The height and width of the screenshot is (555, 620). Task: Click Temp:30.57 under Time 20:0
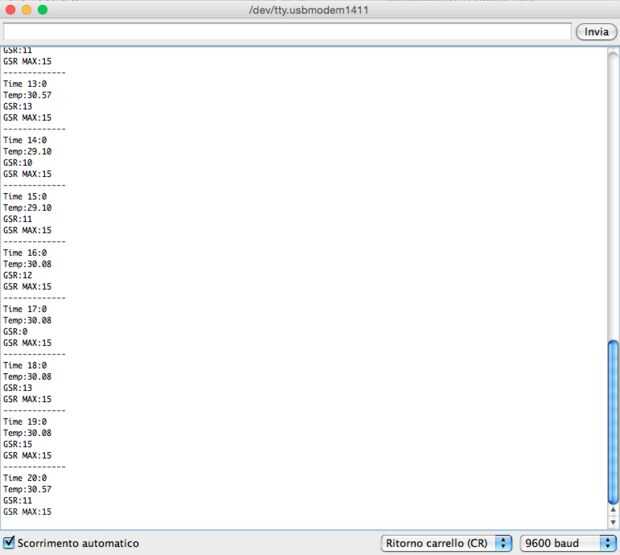coord(27,489)
